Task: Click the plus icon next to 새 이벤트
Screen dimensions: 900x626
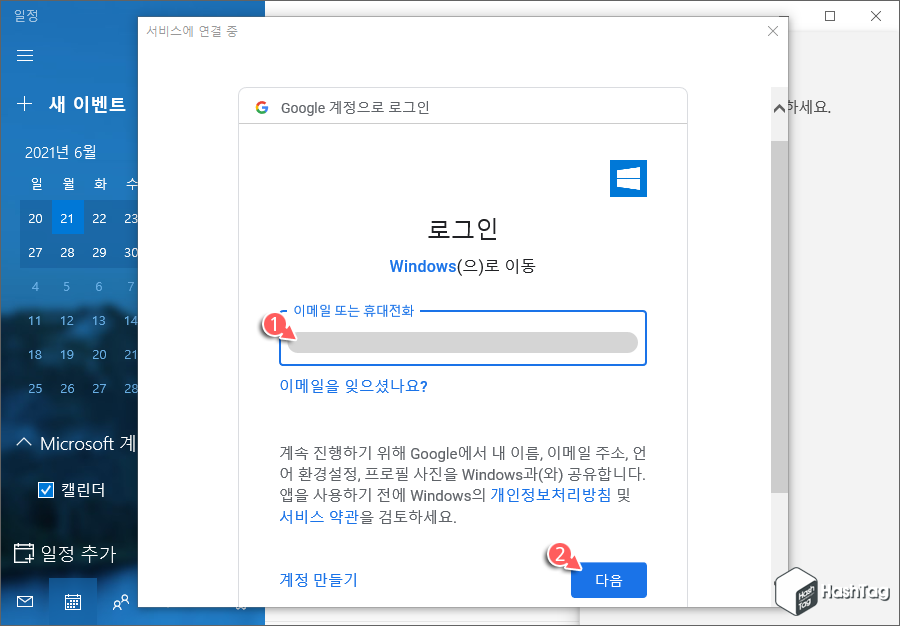Action: coord(23,104)
